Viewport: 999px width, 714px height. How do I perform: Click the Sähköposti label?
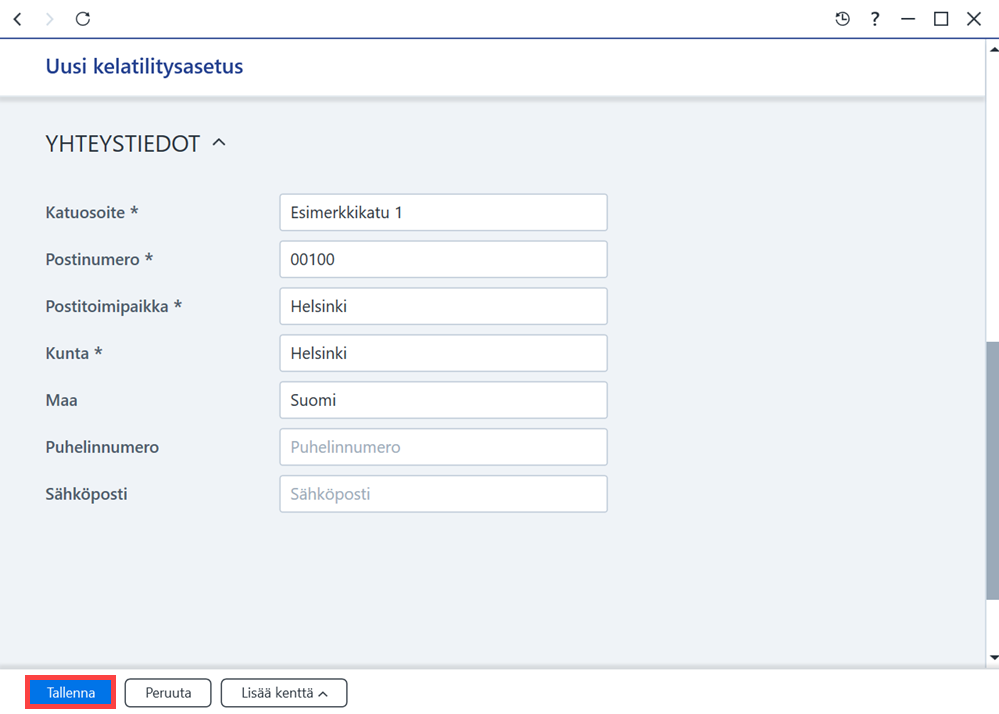pyautogui.click(x=86, y=494)
